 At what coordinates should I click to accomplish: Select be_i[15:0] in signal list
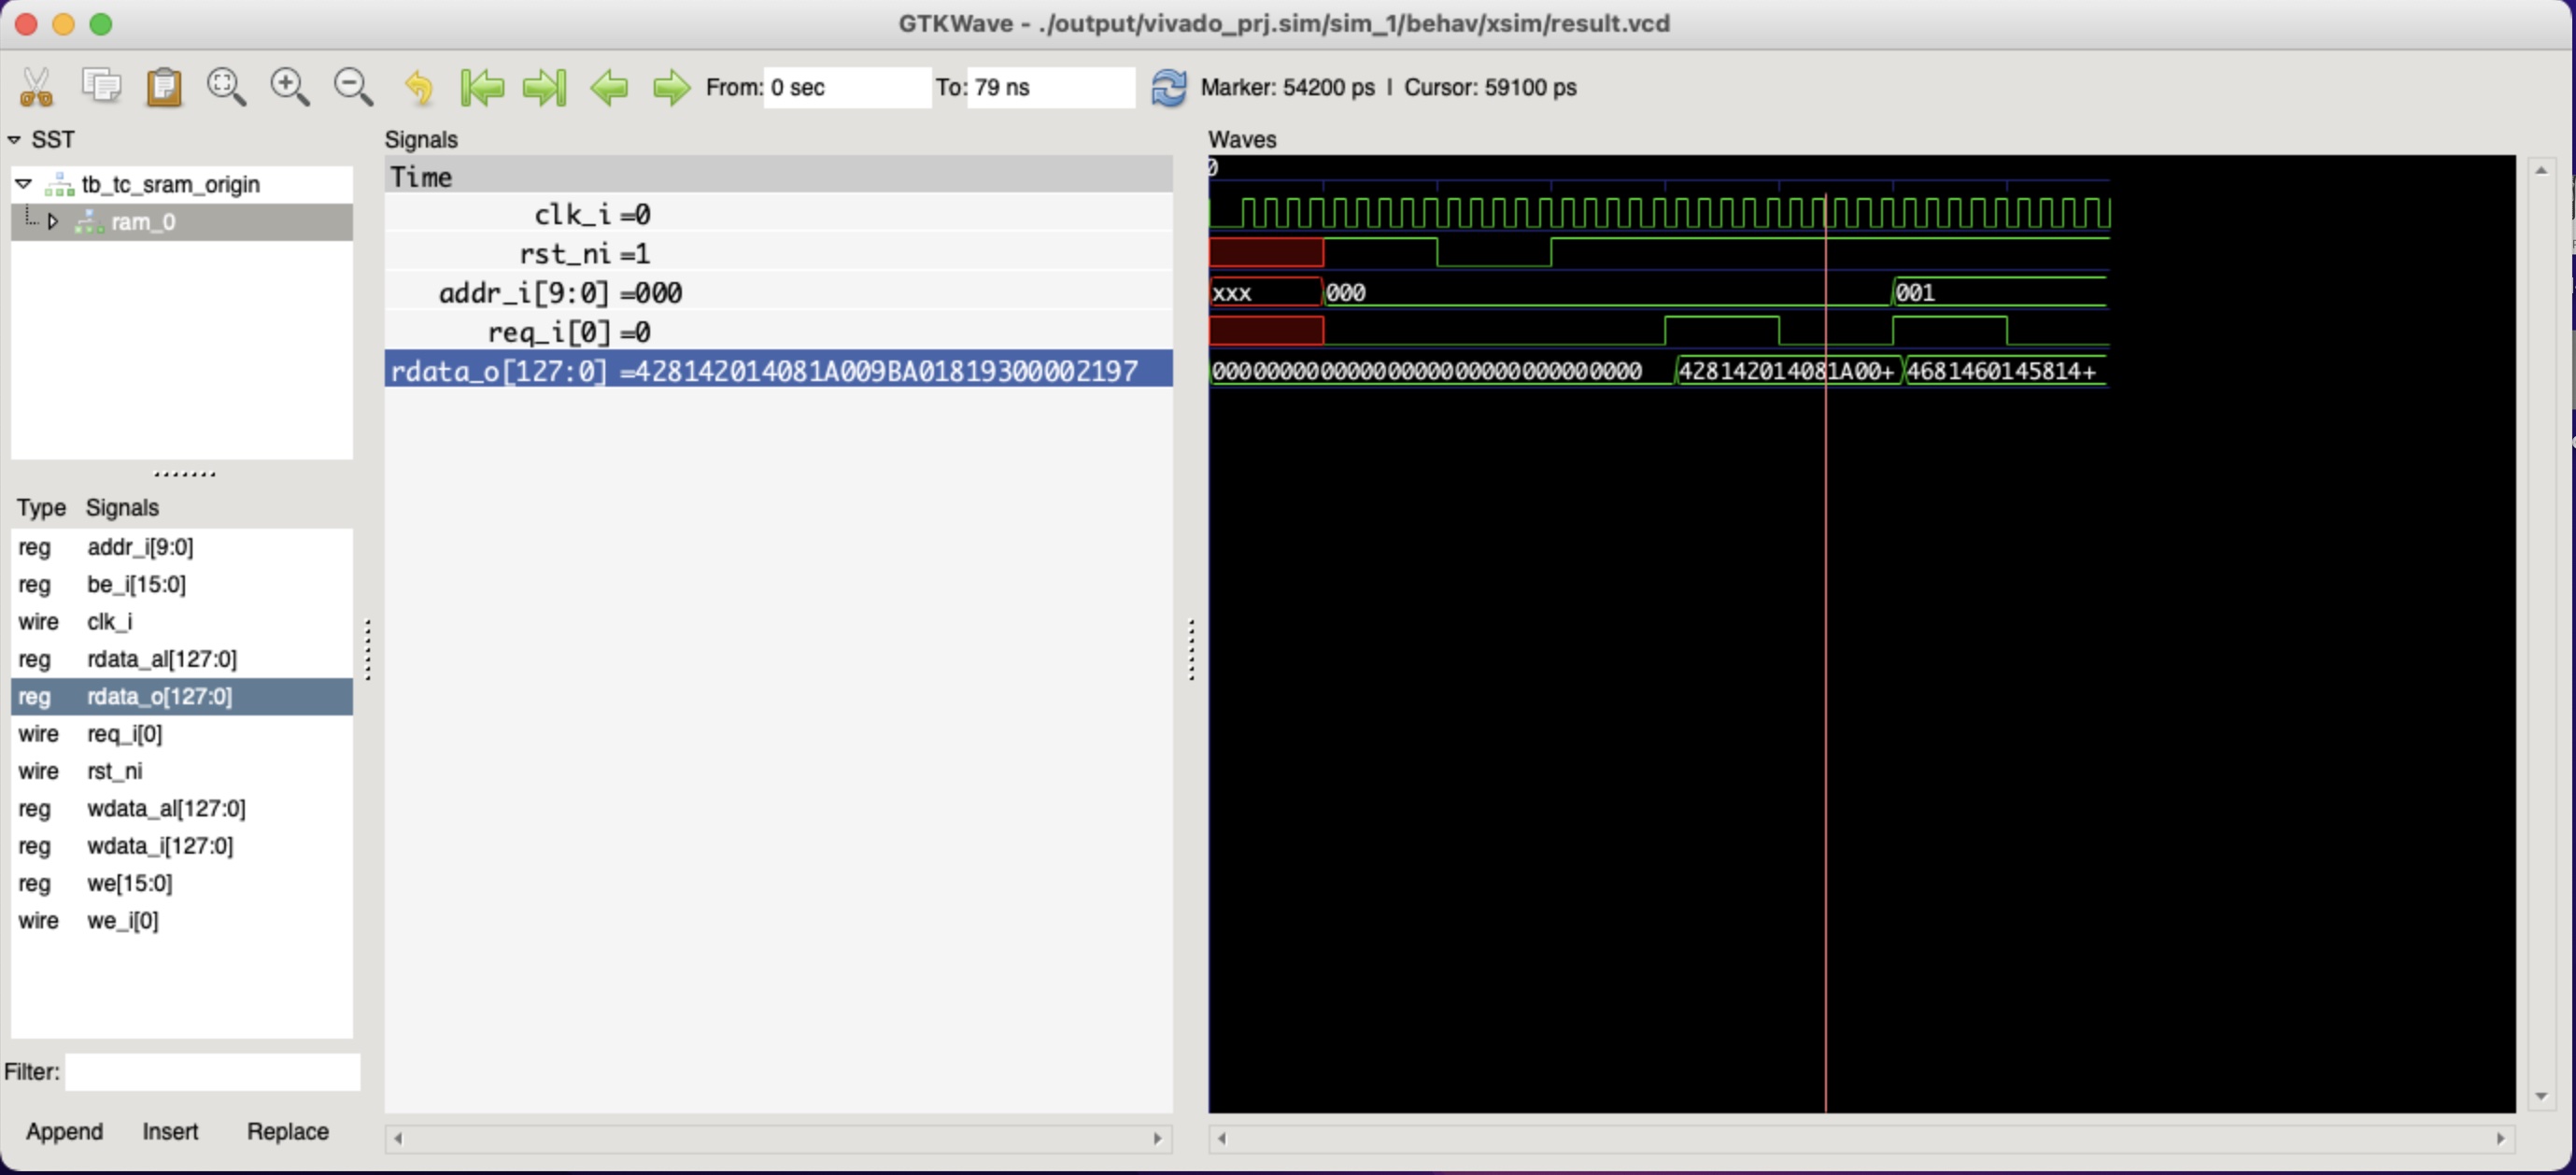pyautogui.click(x=181, y=584)
